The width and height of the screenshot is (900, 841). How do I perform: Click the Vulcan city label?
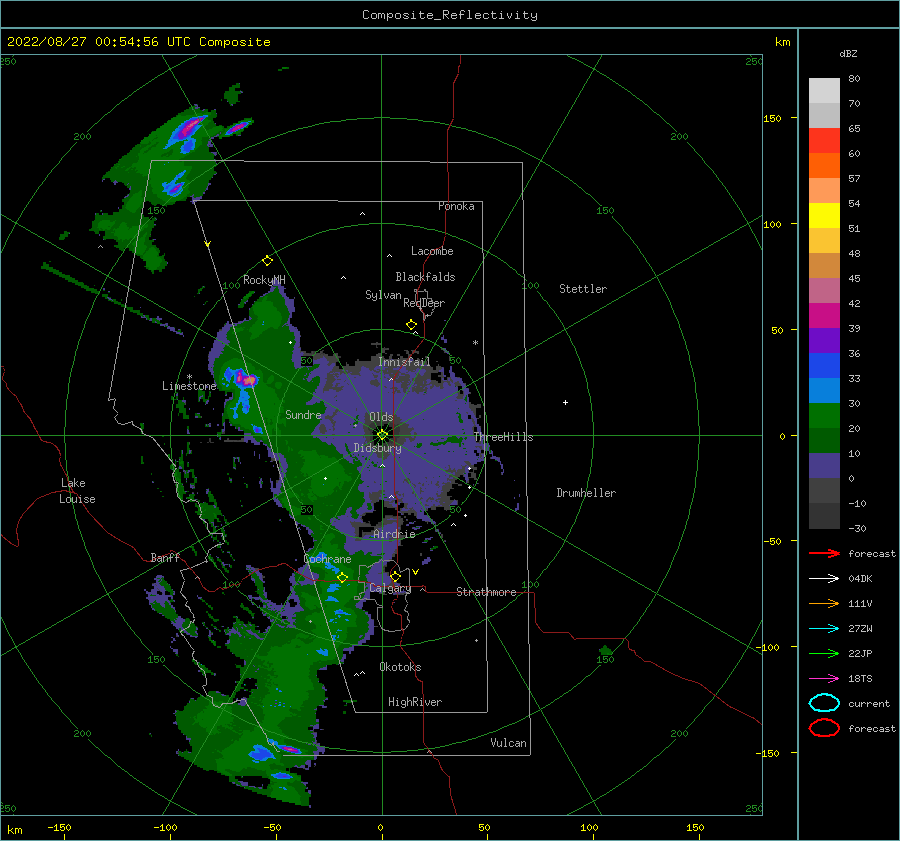(x=508, y=743)
